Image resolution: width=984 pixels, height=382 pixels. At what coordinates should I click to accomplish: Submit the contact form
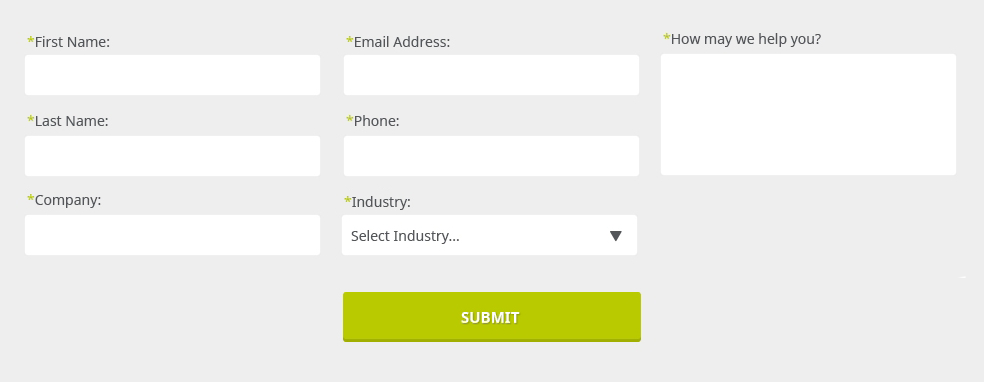(491, 317)
